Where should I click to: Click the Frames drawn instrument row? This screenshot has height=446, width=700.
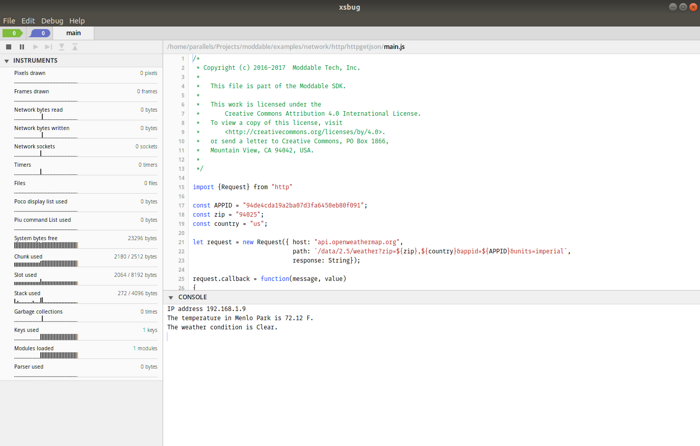85,94
